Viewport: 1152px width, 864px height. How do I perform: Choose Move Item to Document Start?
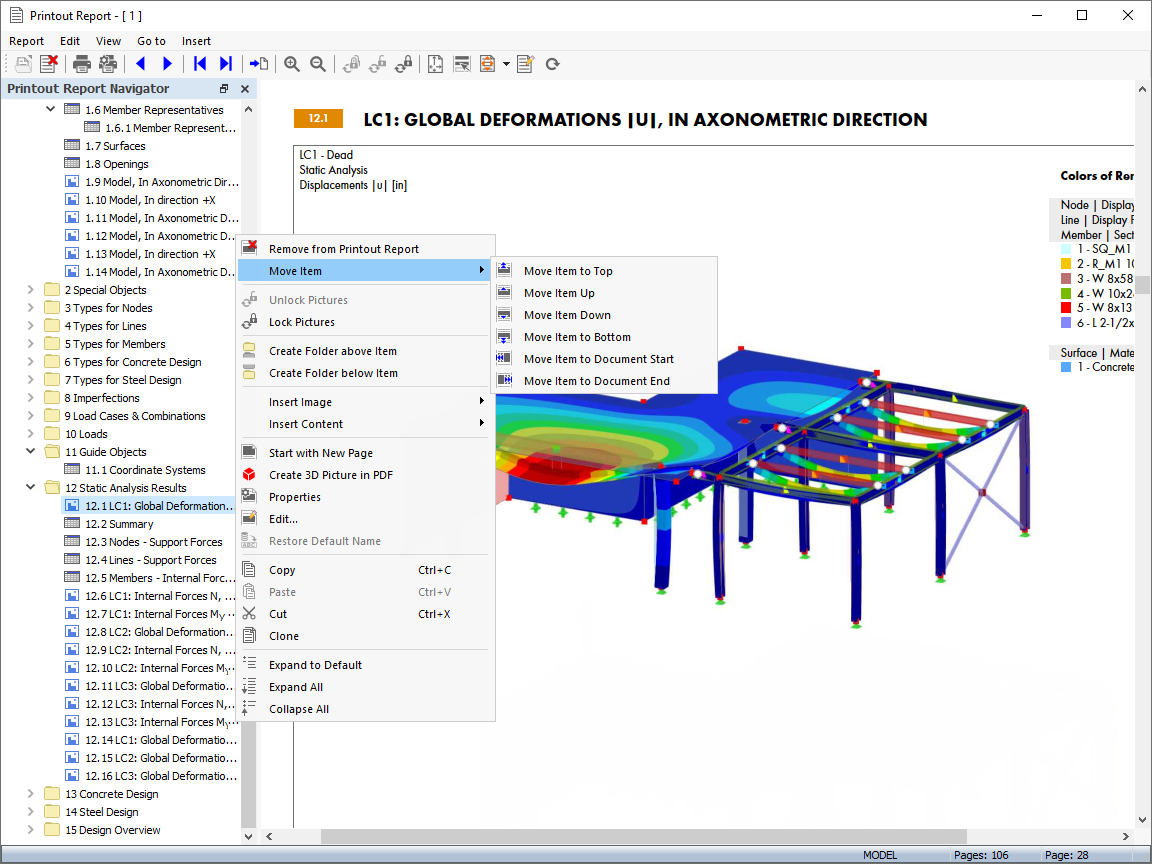tap(604, 359)
